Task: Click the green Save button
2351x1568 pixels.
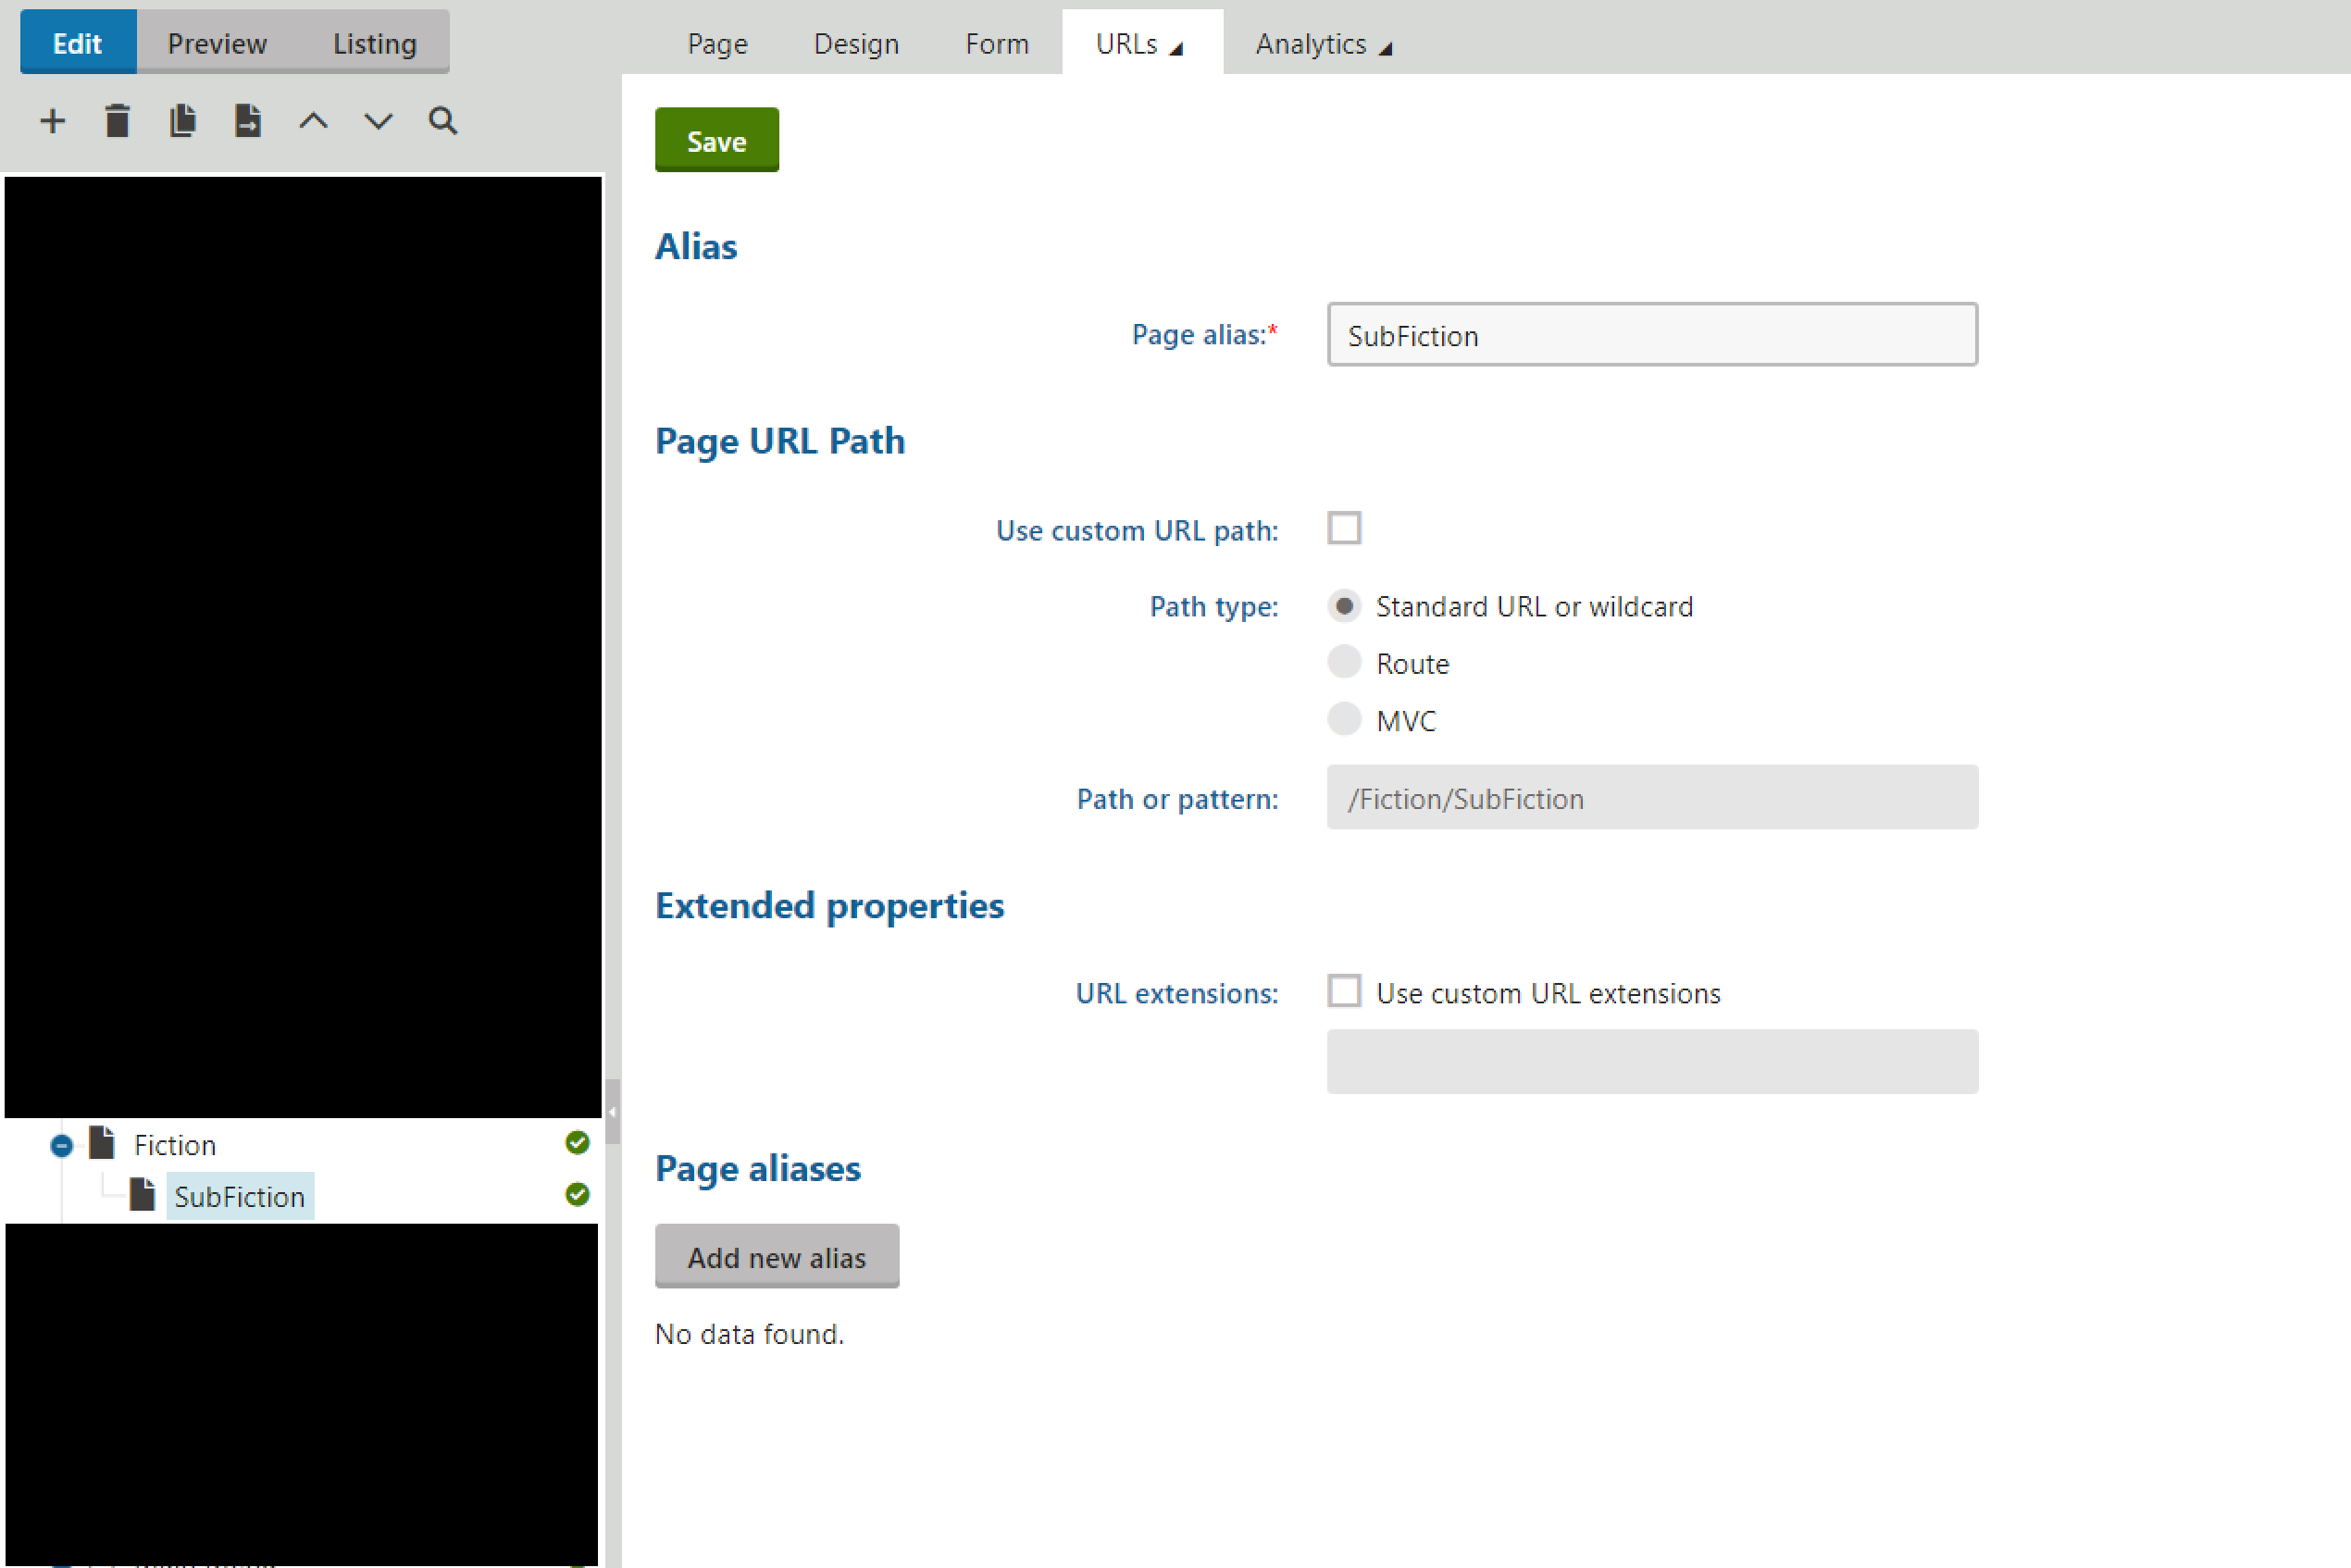Action: point(716,140)
